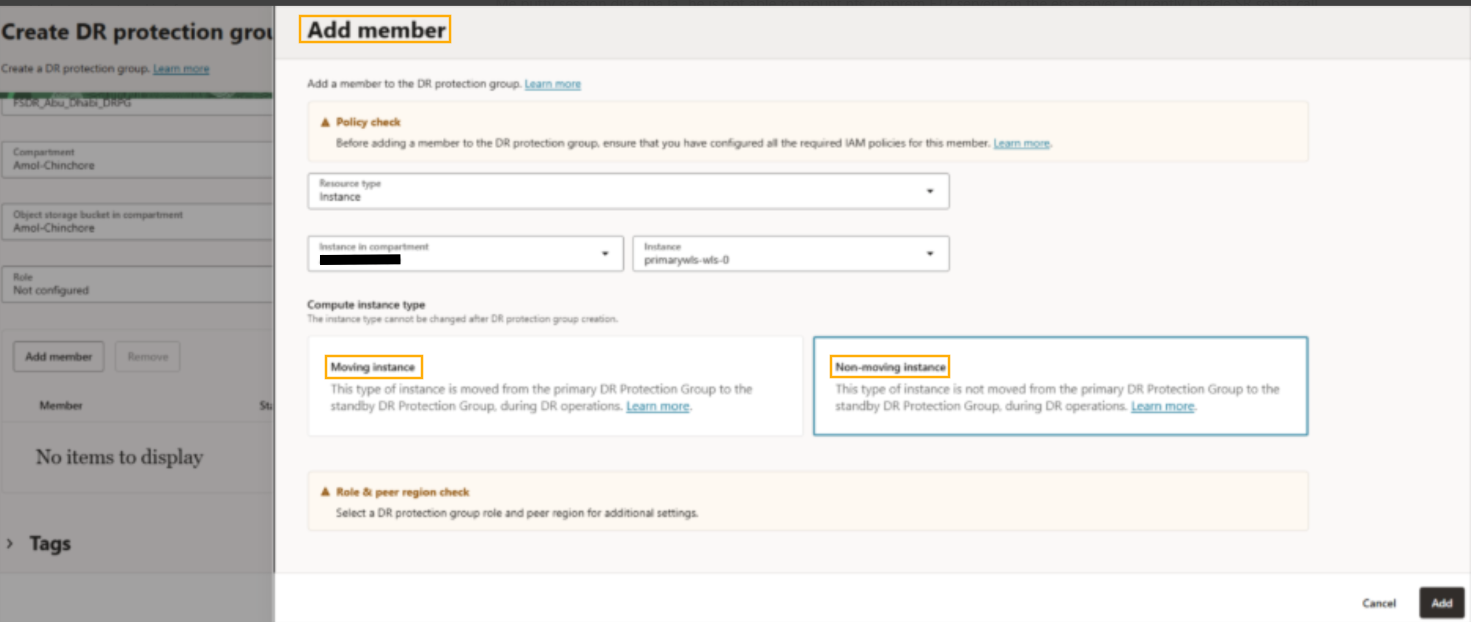The image size is (1471, 622).
Task: Click the Role & peer region check heading text
Action: pyautogui.click(x=402, y=492)
